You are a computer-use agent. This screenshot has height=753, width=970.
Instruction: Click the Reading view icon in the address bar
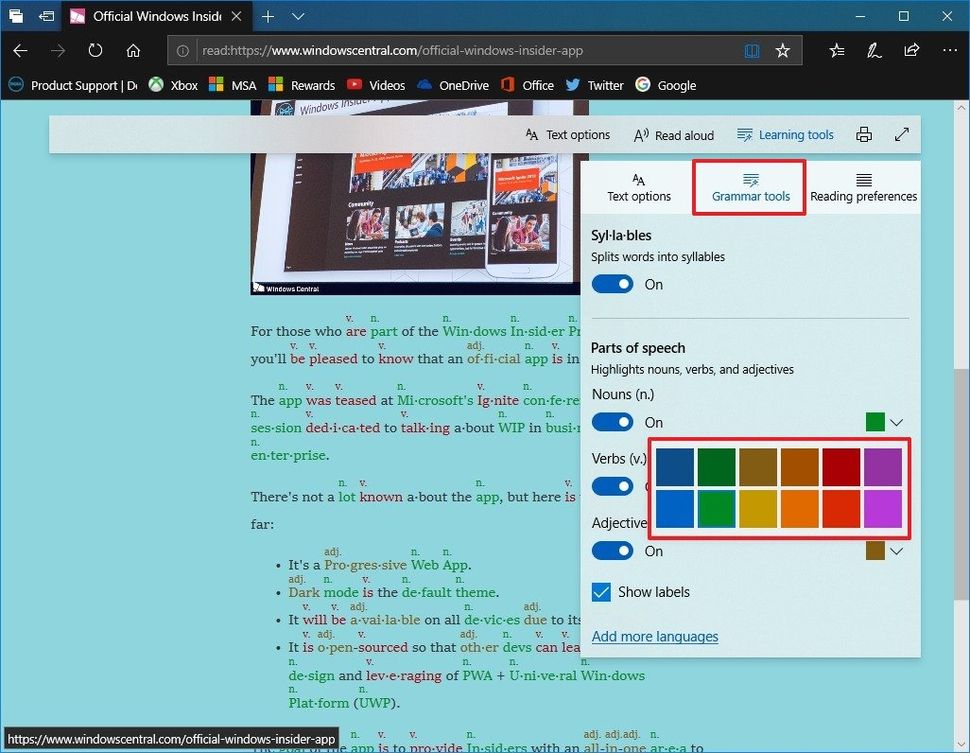point(752,50)
